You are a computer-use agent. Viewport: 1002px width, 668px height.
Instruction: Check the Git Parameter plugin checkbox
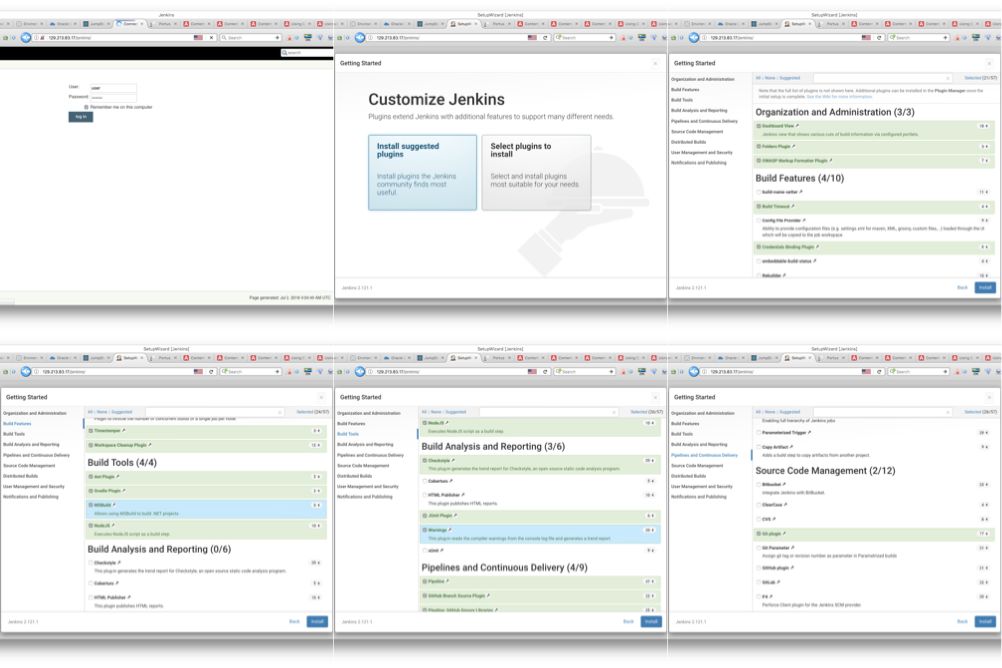(759, 548)
